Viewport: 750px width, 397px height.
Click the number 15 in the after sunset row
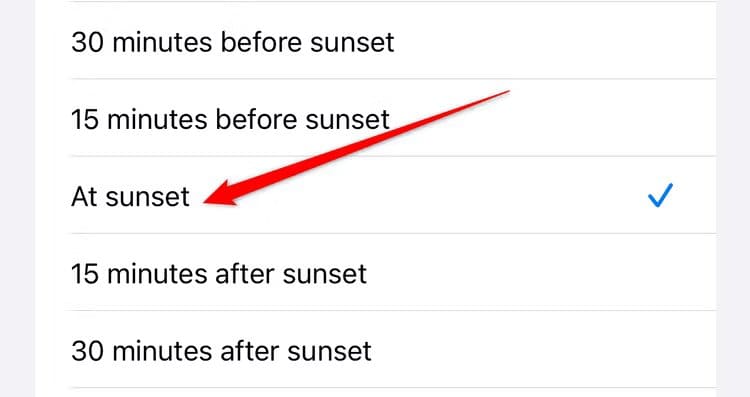click(86, 274)
